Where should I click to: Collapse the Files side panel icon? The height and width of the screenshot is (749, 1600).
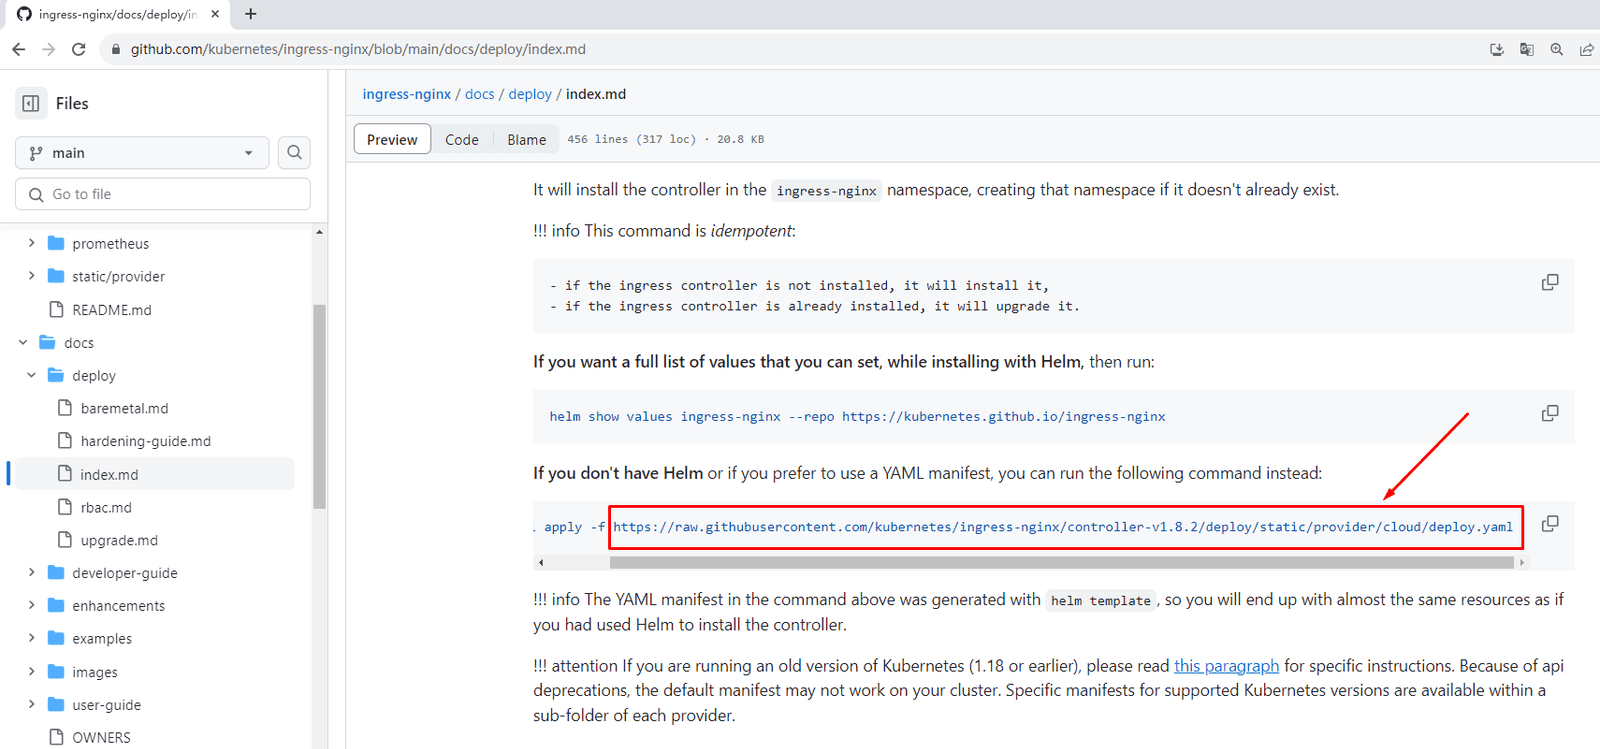pos(31,103)
